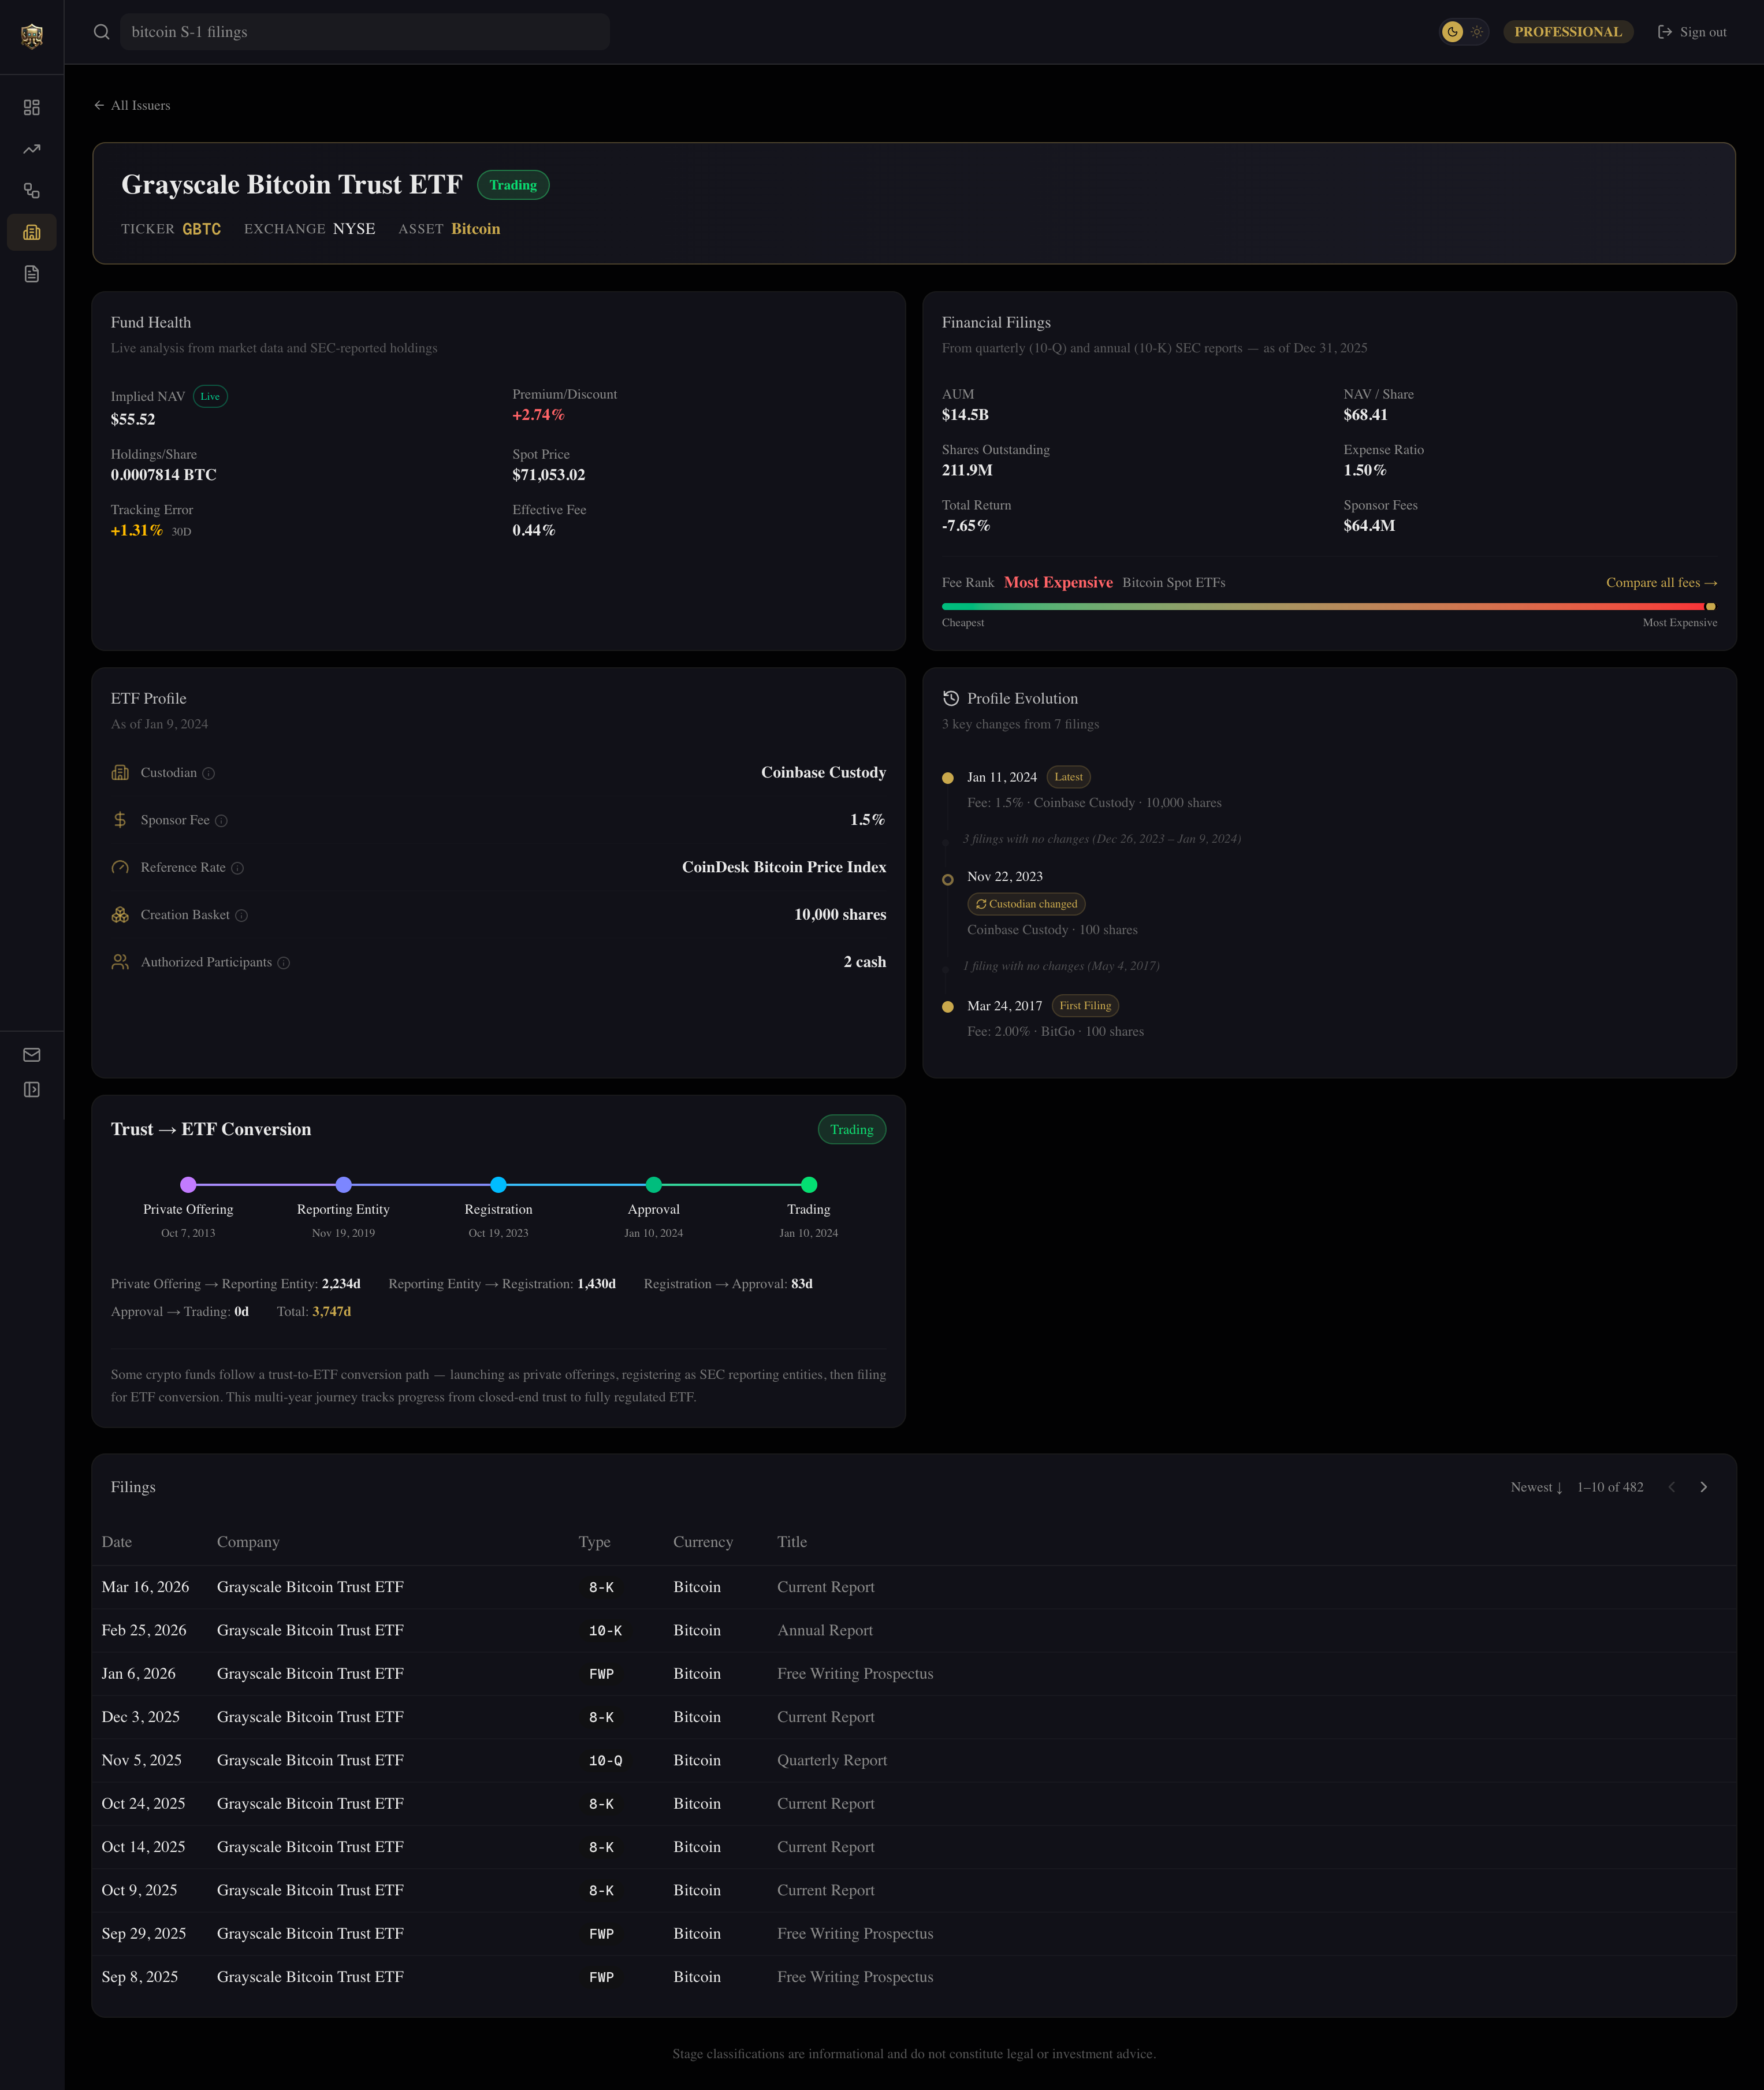Show info tooltip for Authorized Participants
This screenshot has height=2090, width=1764.
pyautogui.click(x=284, y=963)
